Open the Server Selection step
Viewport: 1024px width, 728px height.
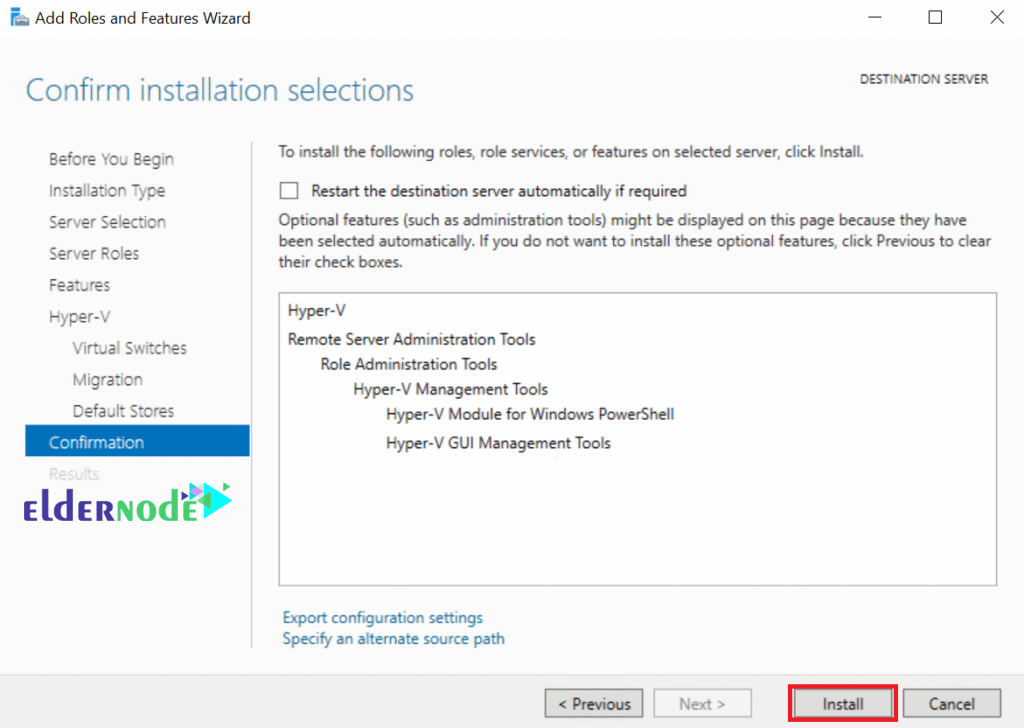click(107, 222)
